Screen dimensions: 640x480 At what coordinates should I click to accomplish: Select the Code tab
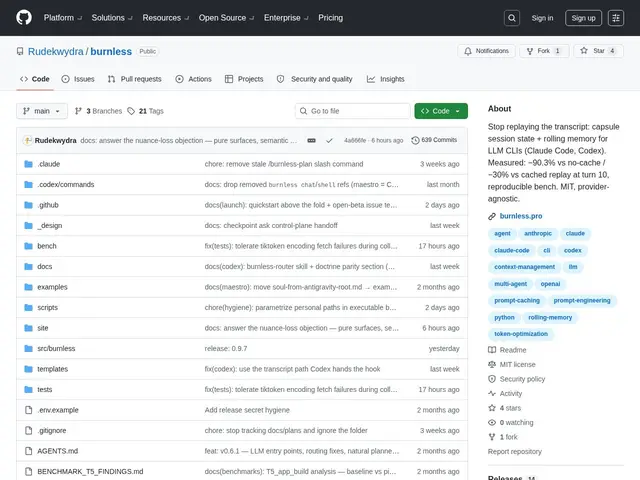(x=35, y=79)
